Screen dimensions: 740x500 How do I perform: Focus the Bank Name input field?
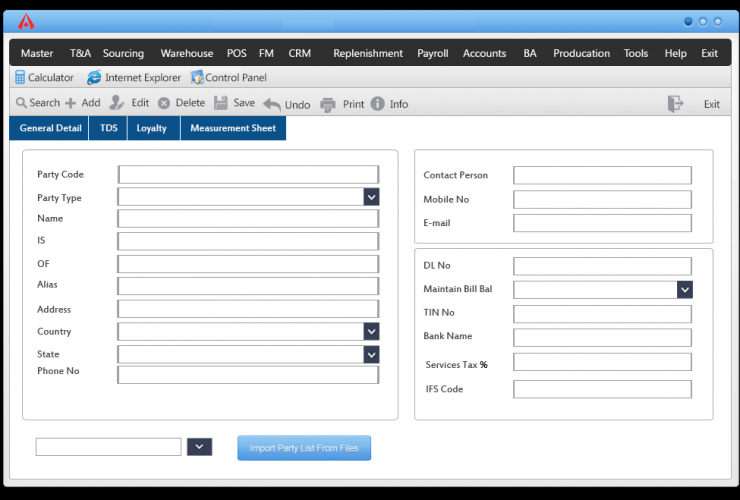[603, 338]
